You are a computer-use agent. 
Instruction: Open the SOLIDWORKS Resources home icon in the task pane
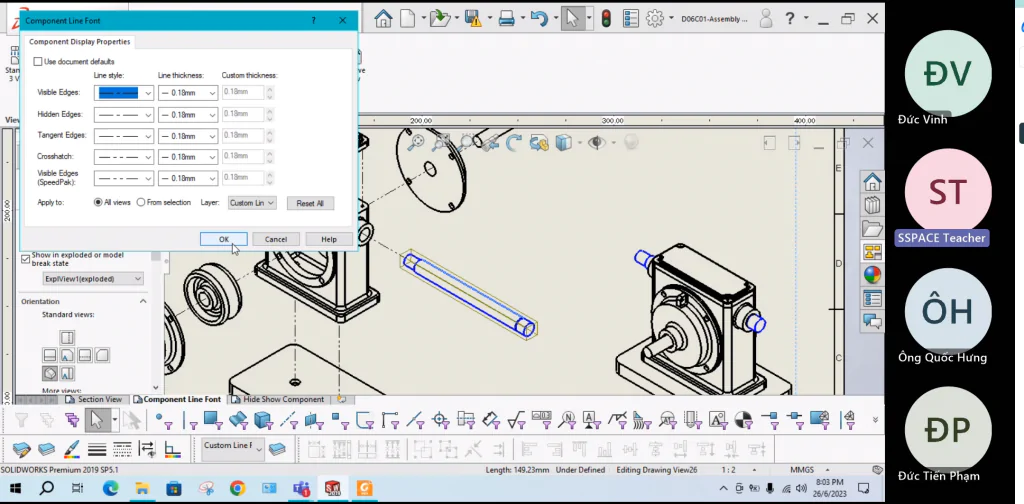coord(872,181)
